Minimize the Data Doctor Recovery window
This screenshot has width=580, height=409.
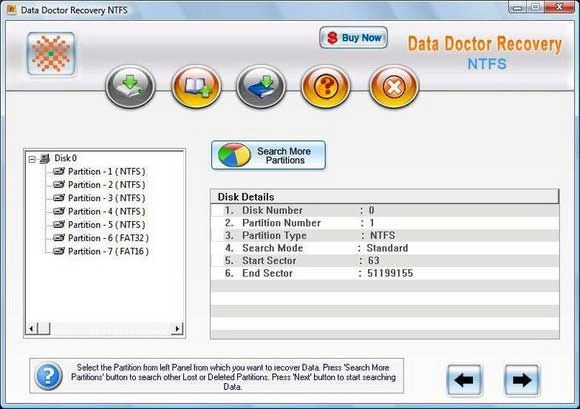click(518, 7)
